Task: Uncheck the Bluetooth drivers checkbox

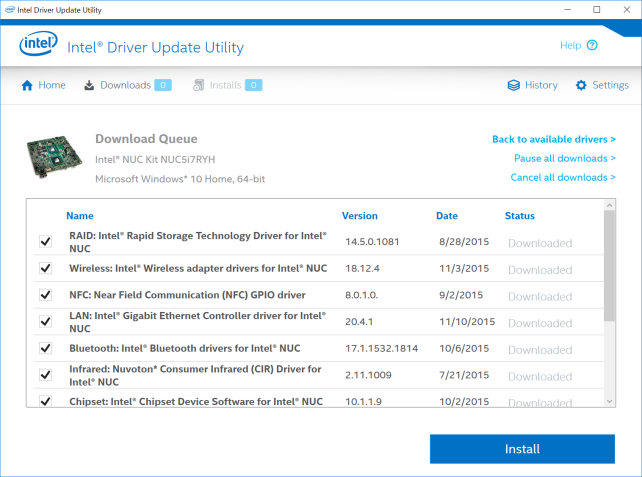Action: pyautogui.click(x=45, y=348)
